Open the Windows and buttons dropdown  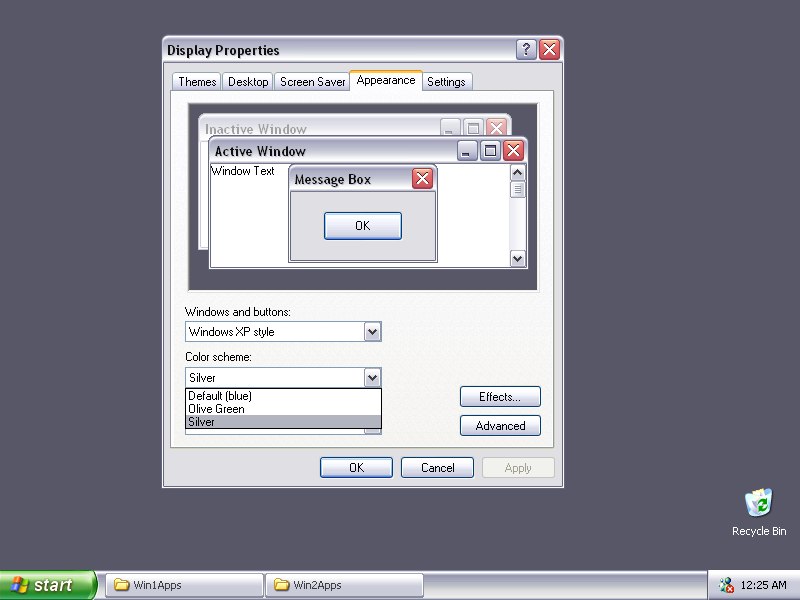coord(371,331)
